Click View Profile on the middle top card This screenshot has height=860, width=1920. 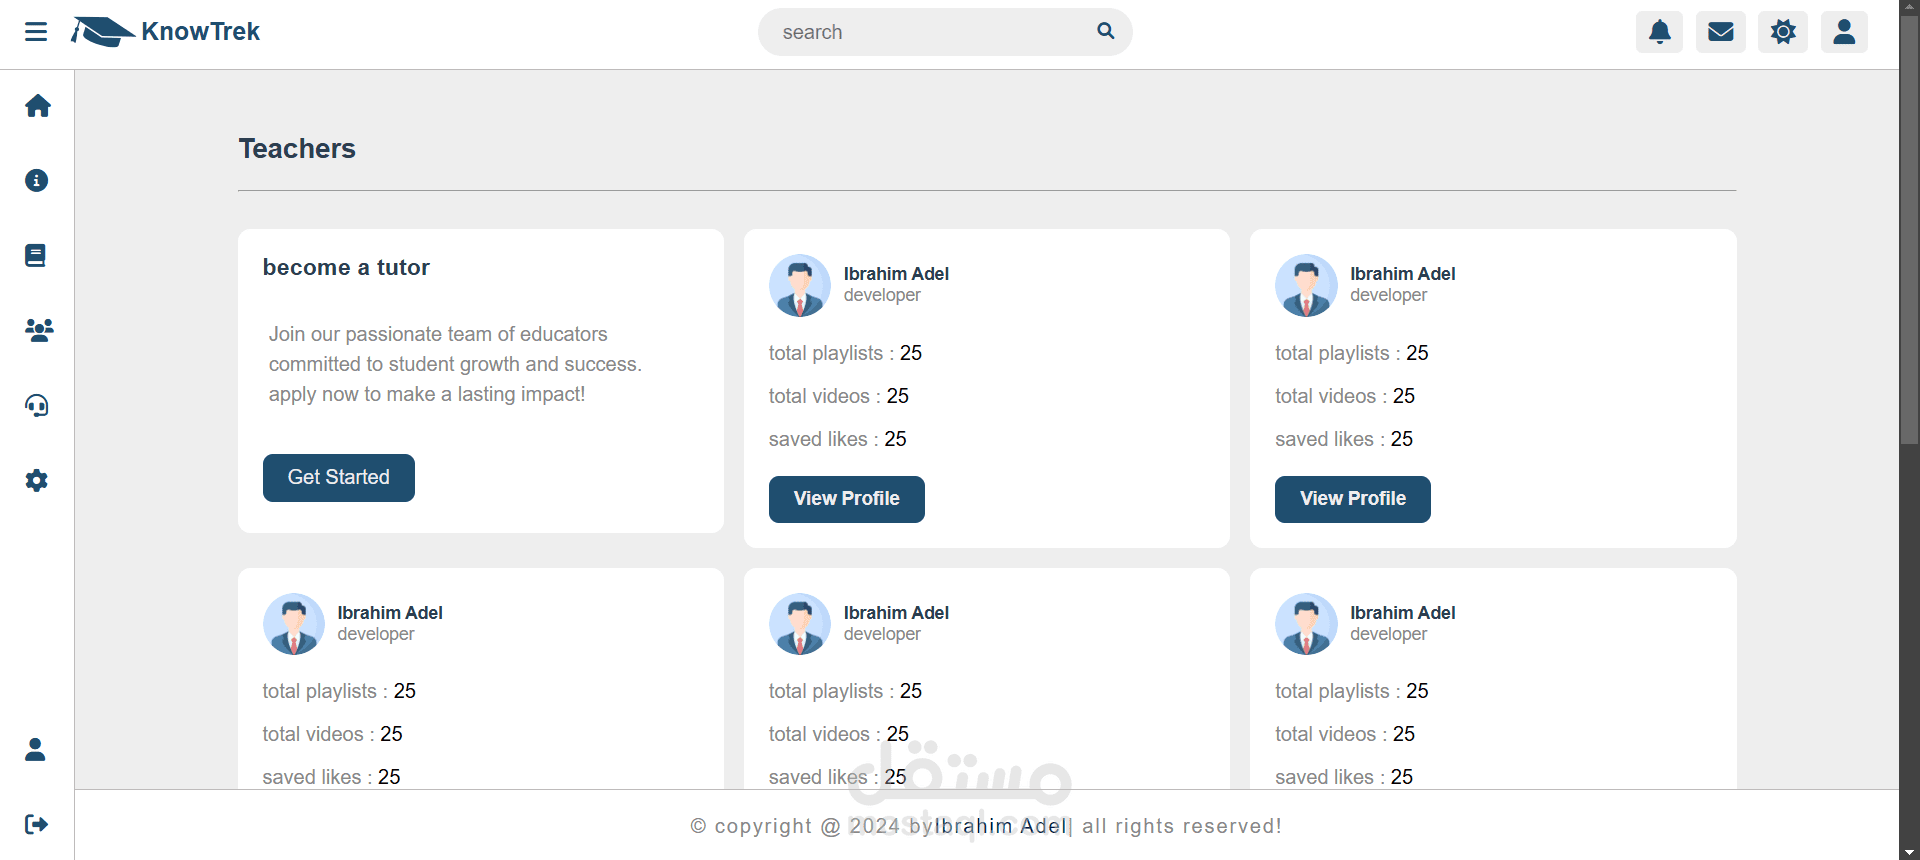point(846,499)
